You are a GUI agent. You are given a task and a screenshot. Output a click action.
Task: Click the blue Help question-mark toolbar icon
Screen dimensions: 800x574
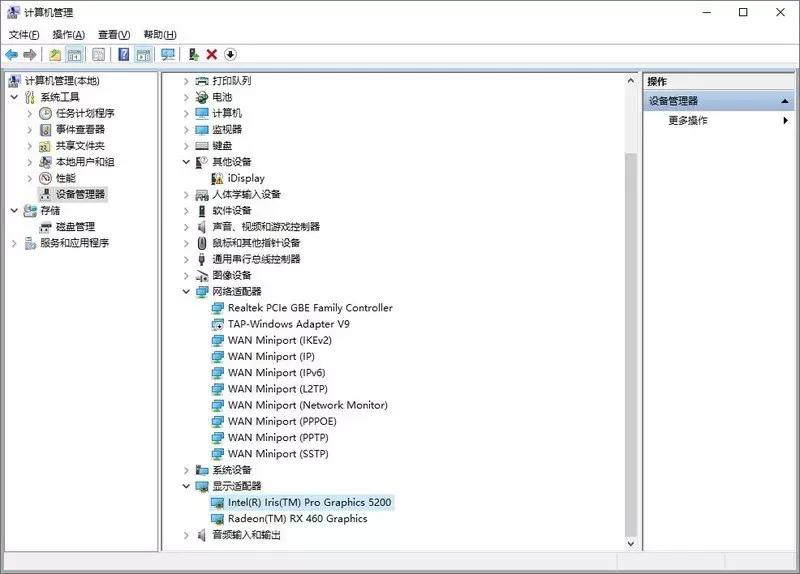[123, 55]
